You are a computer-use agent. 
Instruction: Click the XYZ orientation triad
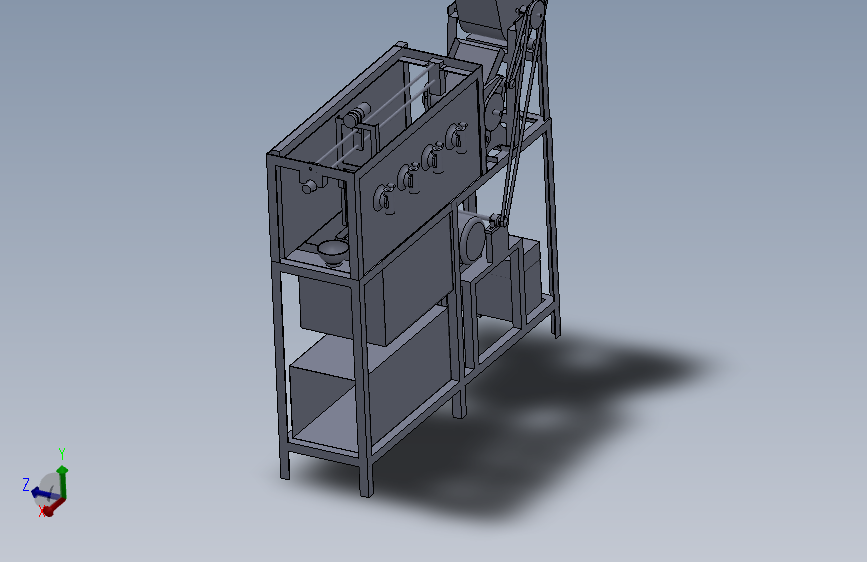click(46, 484)
